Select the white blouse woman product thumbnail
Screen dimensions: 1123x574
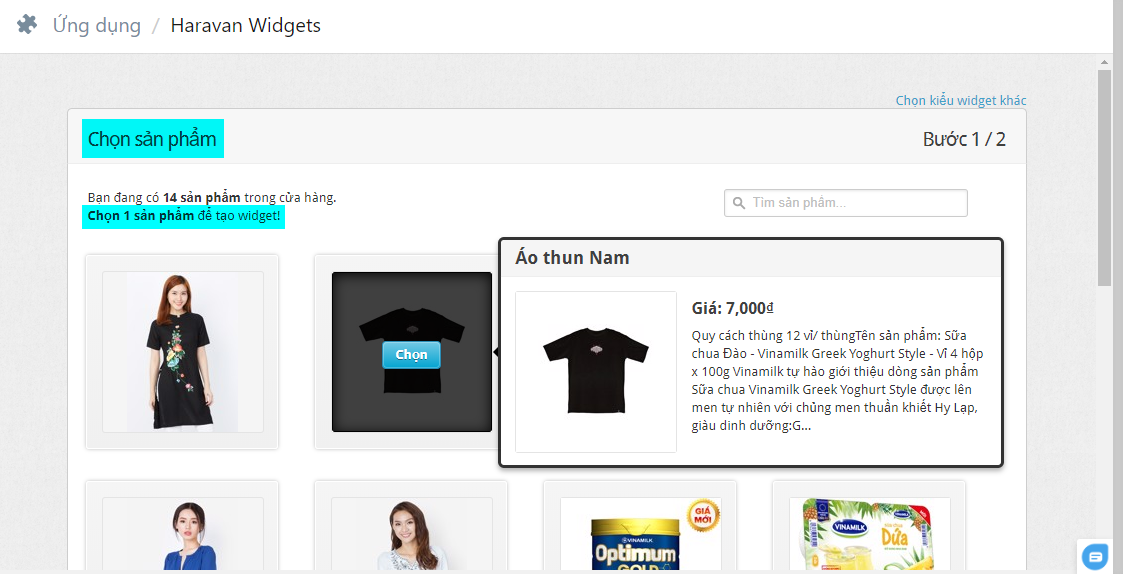pos(411,534)
